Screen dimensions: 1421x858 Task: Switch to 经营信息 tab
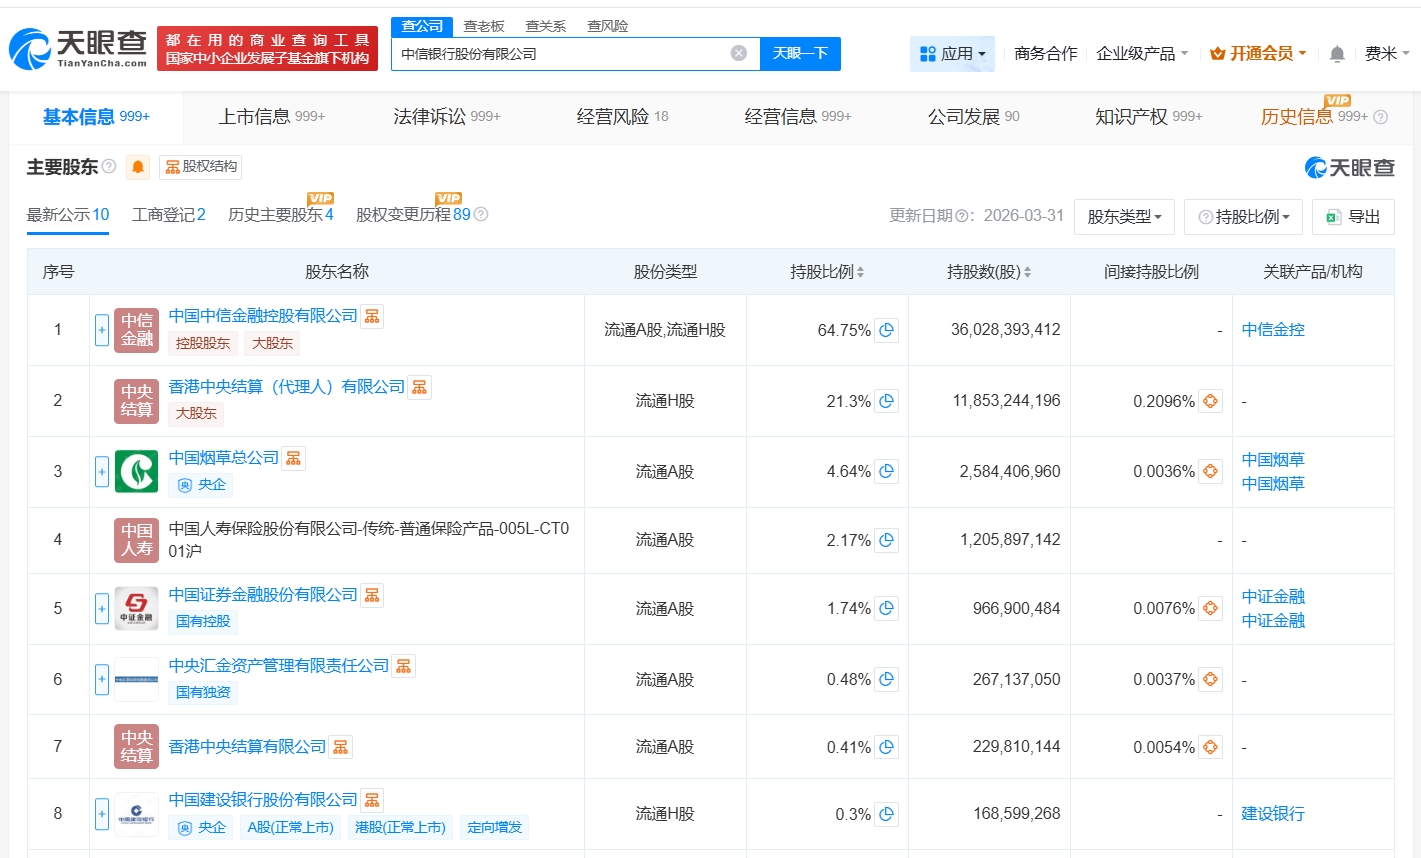tap(798, 117)
